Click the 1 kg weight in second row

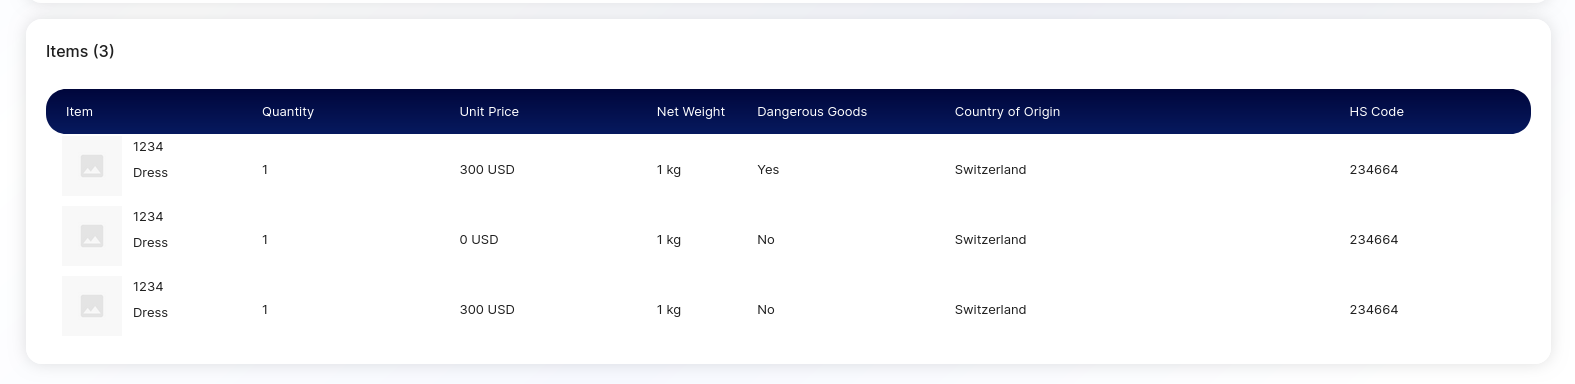click(669, 240)
